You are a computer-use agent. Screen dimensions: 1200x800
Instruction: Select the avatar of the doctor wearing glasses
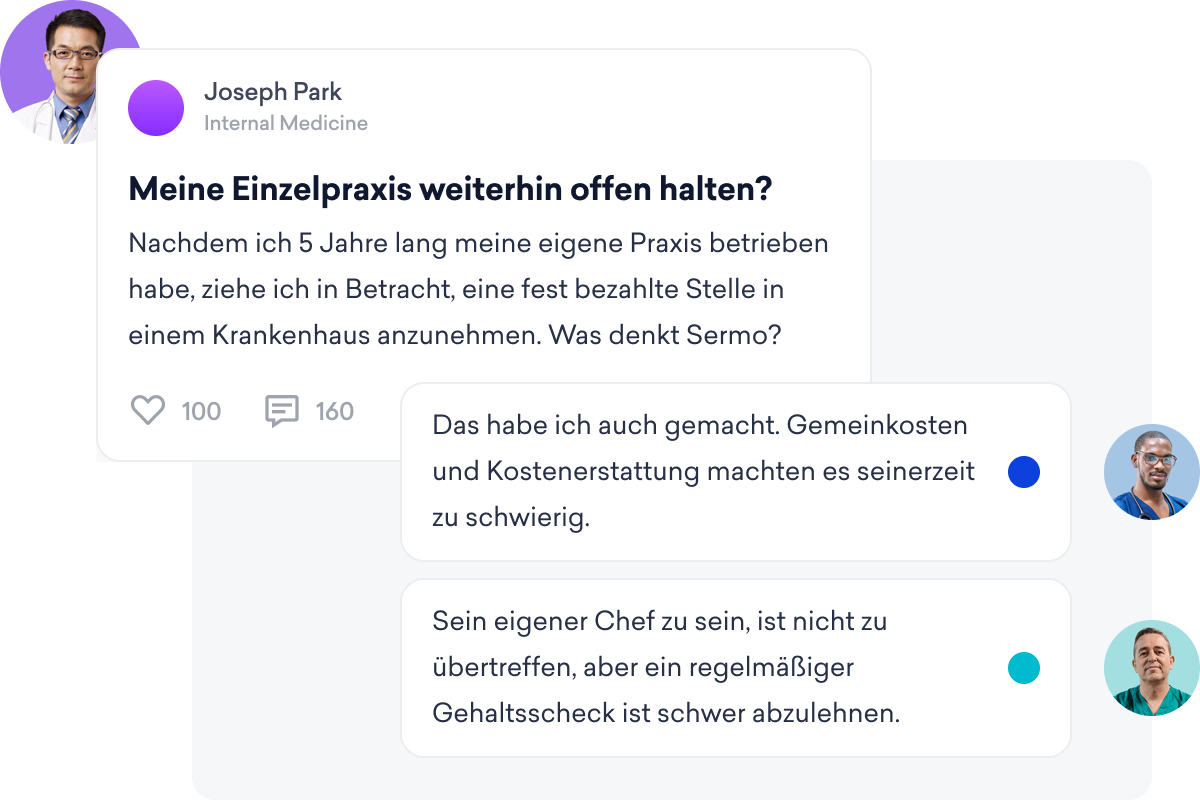[x=1150, y=471]
